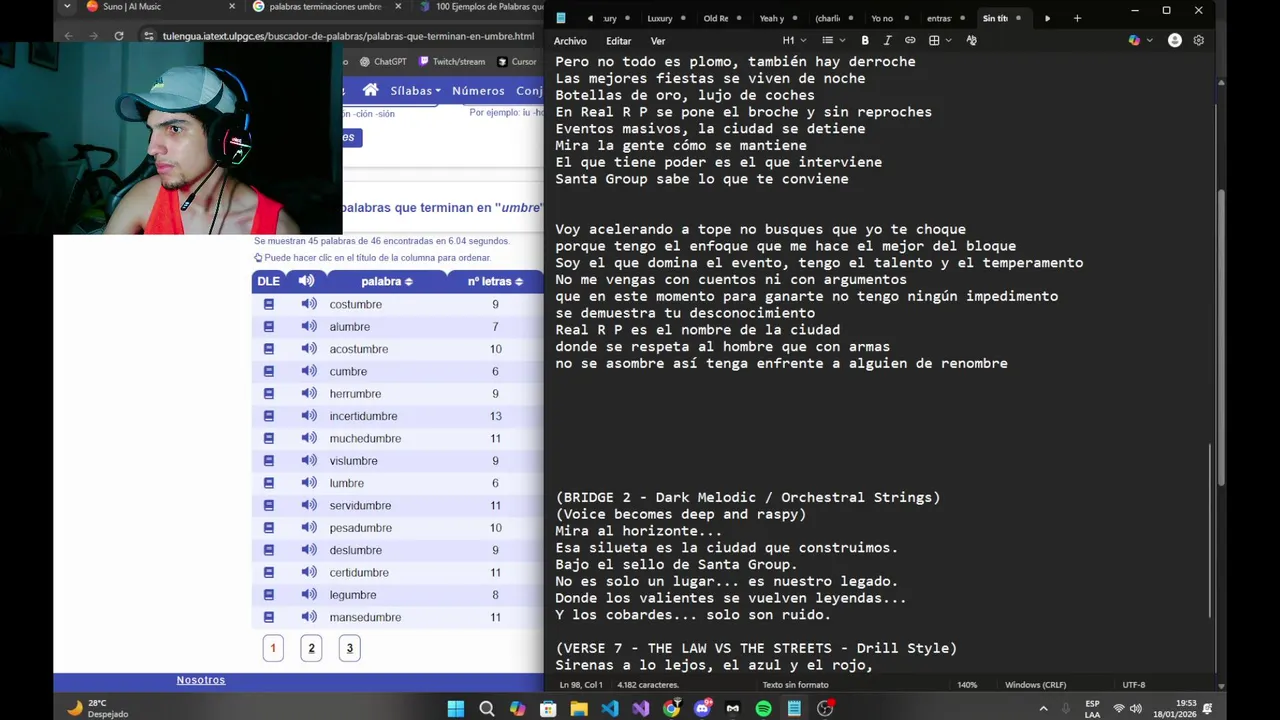Play audio for the word cumbre
Image resolution: width=1280 pixels, height=720 pixels.
pyautogui.click(x=309, y=371)
